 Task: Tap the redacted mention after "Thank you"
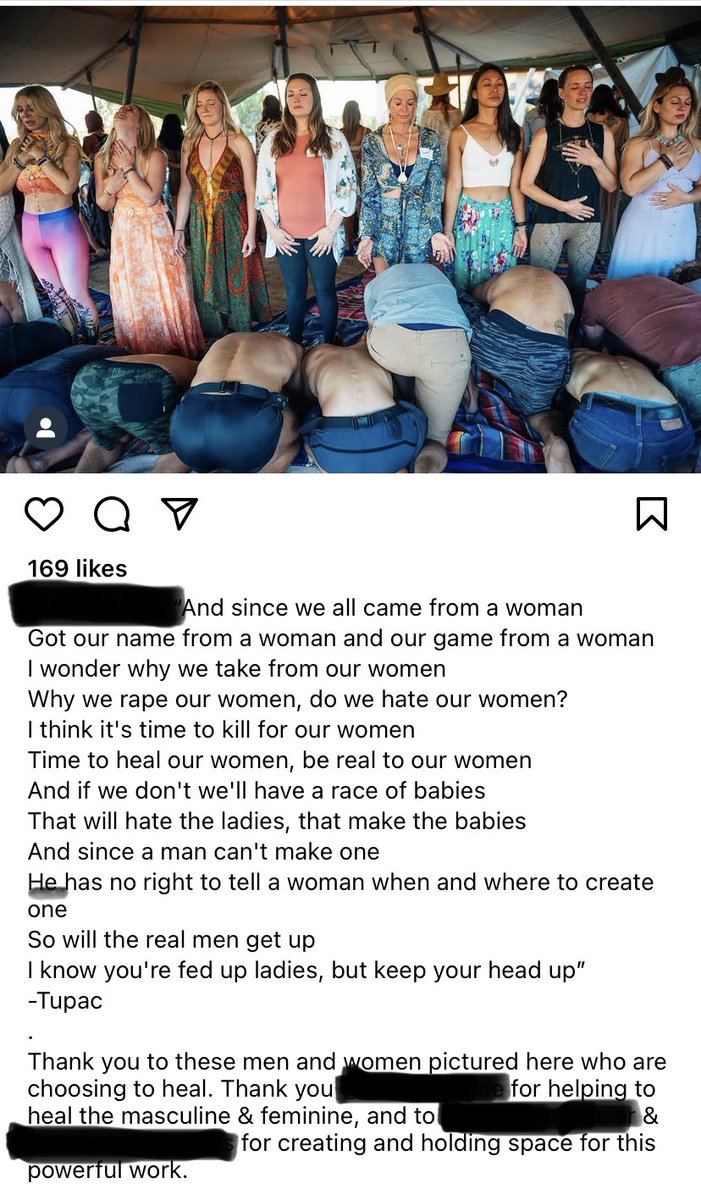point(426,1088)
